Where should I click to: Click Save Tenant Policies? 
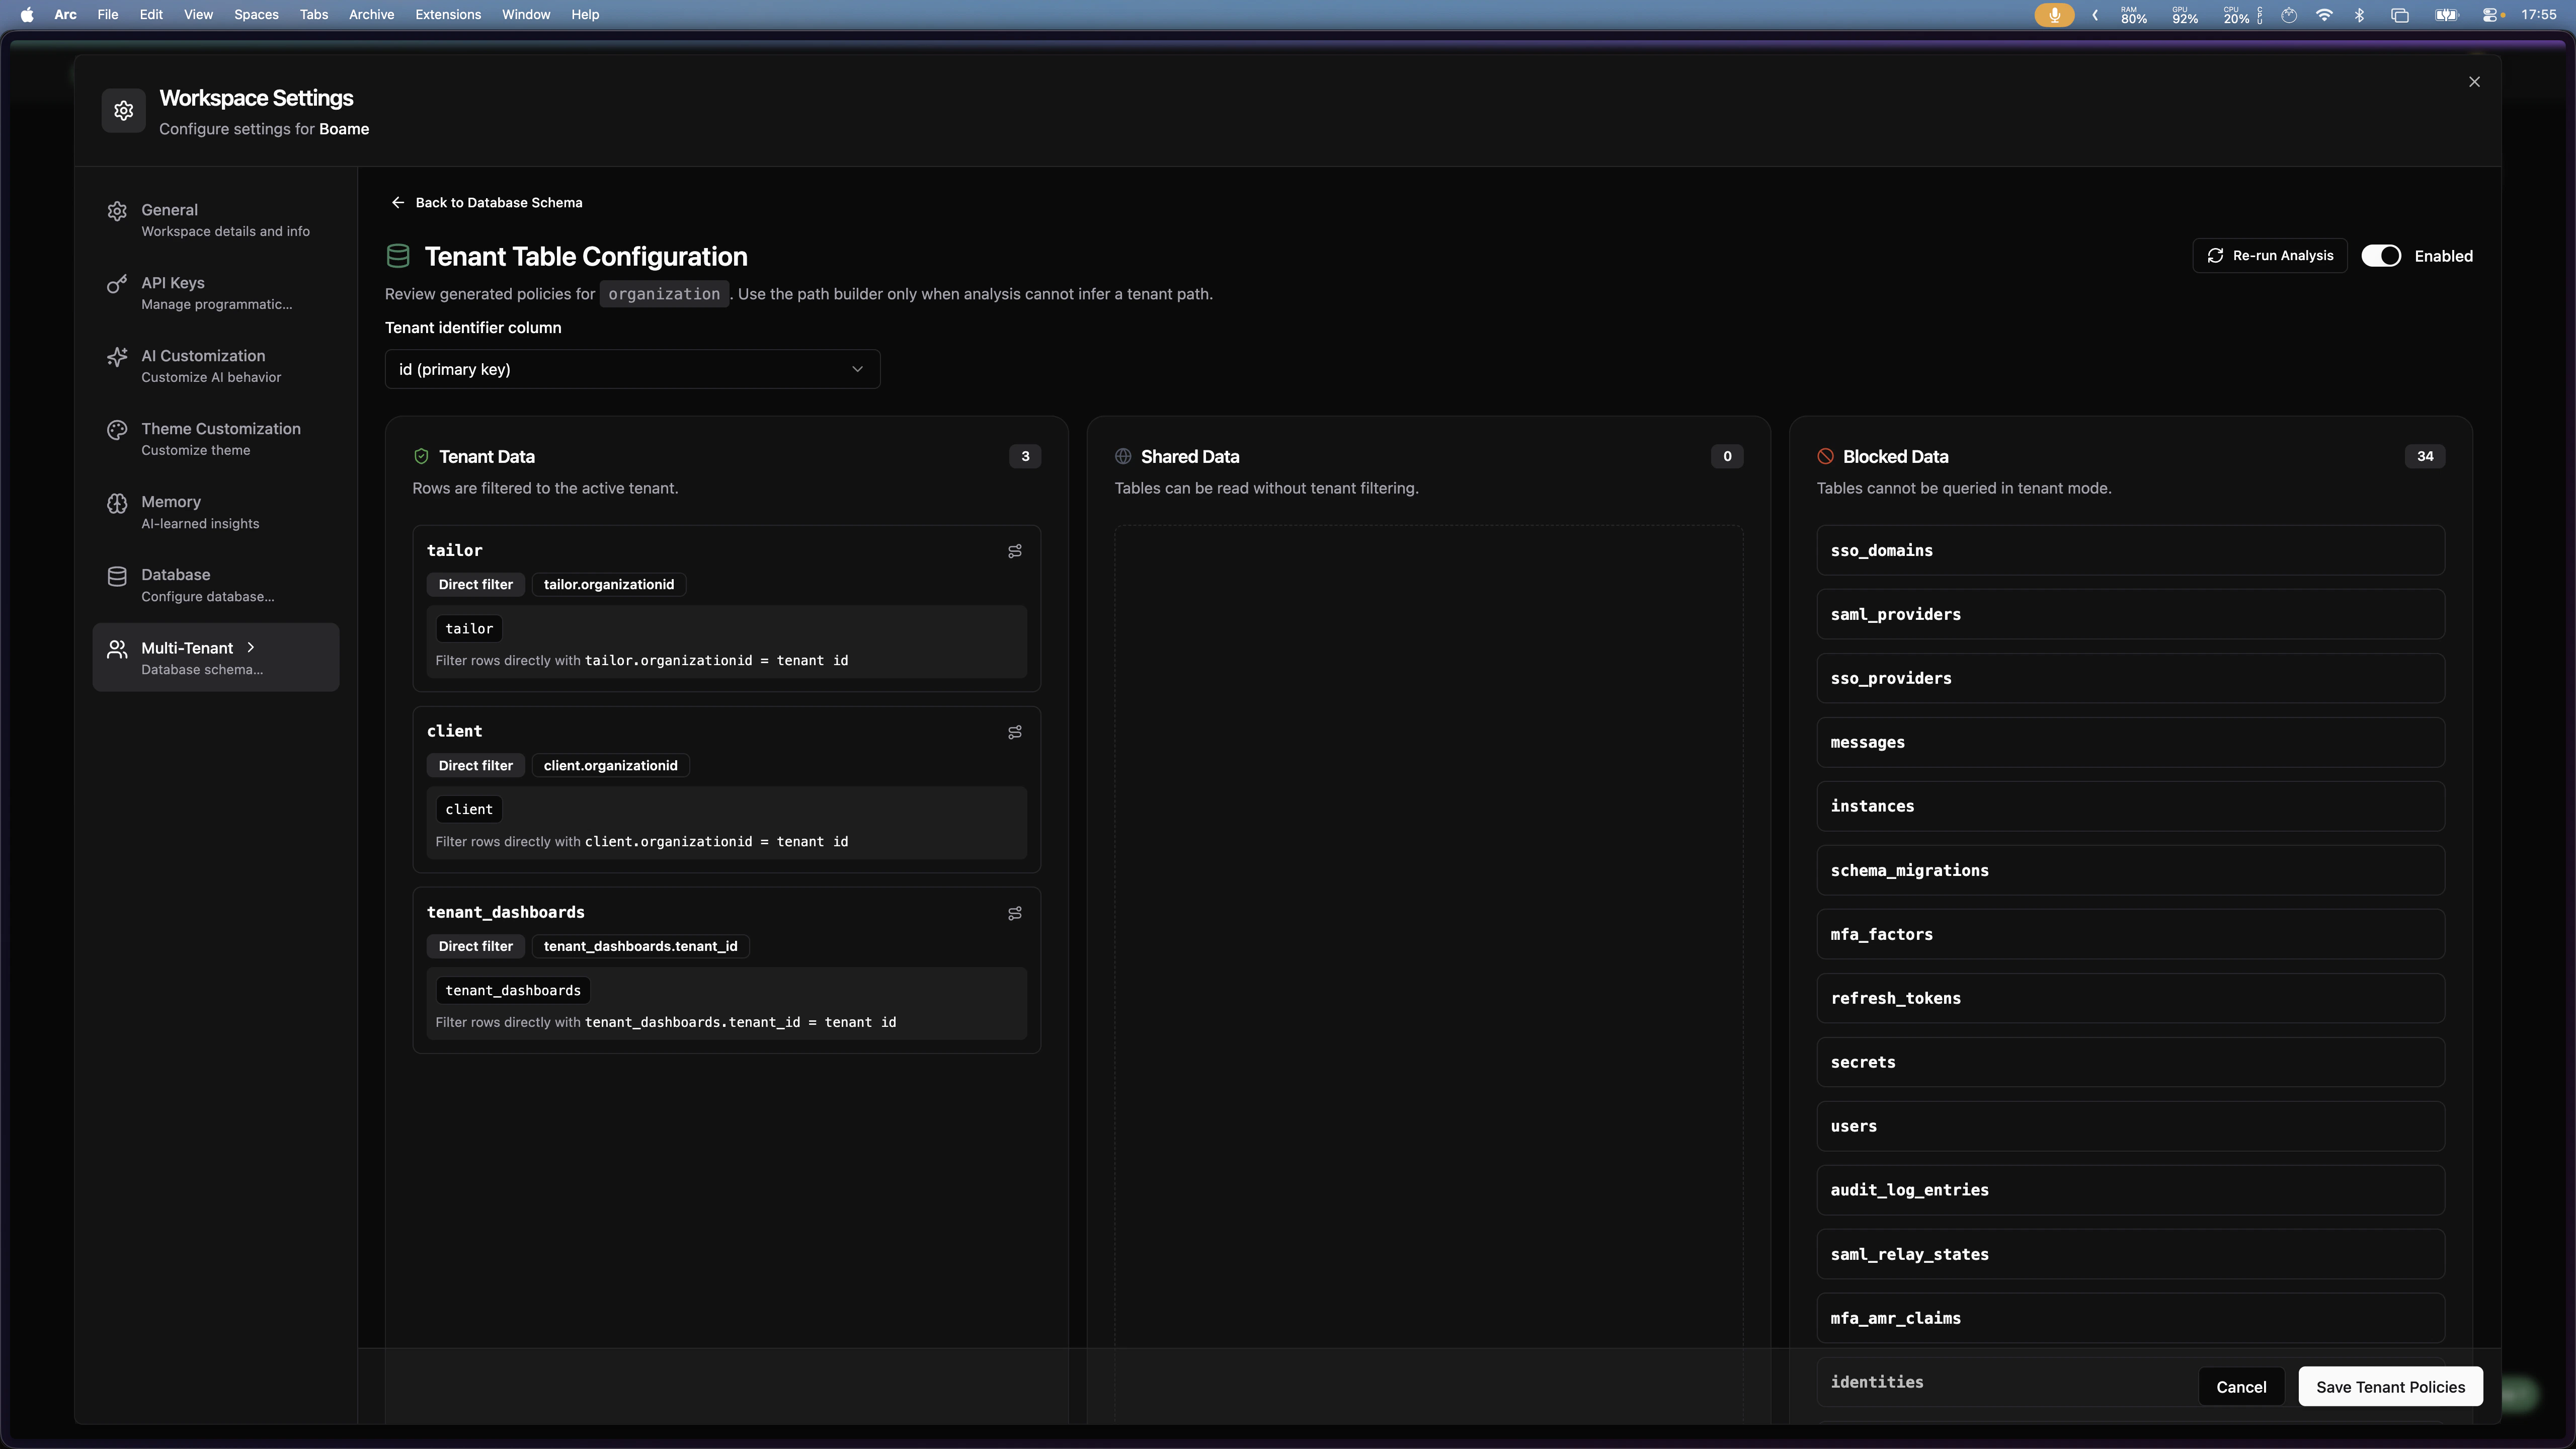(x=2390, y=1387)
